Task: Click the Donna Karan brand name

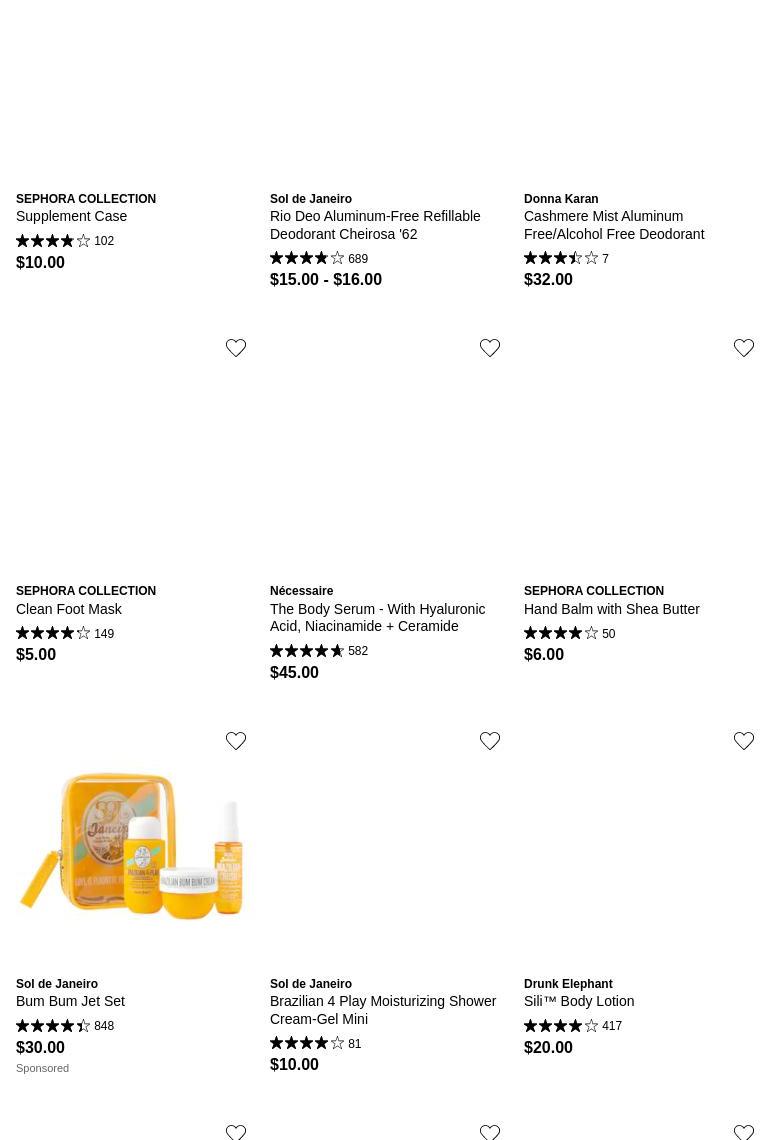Action: (561, 198)
